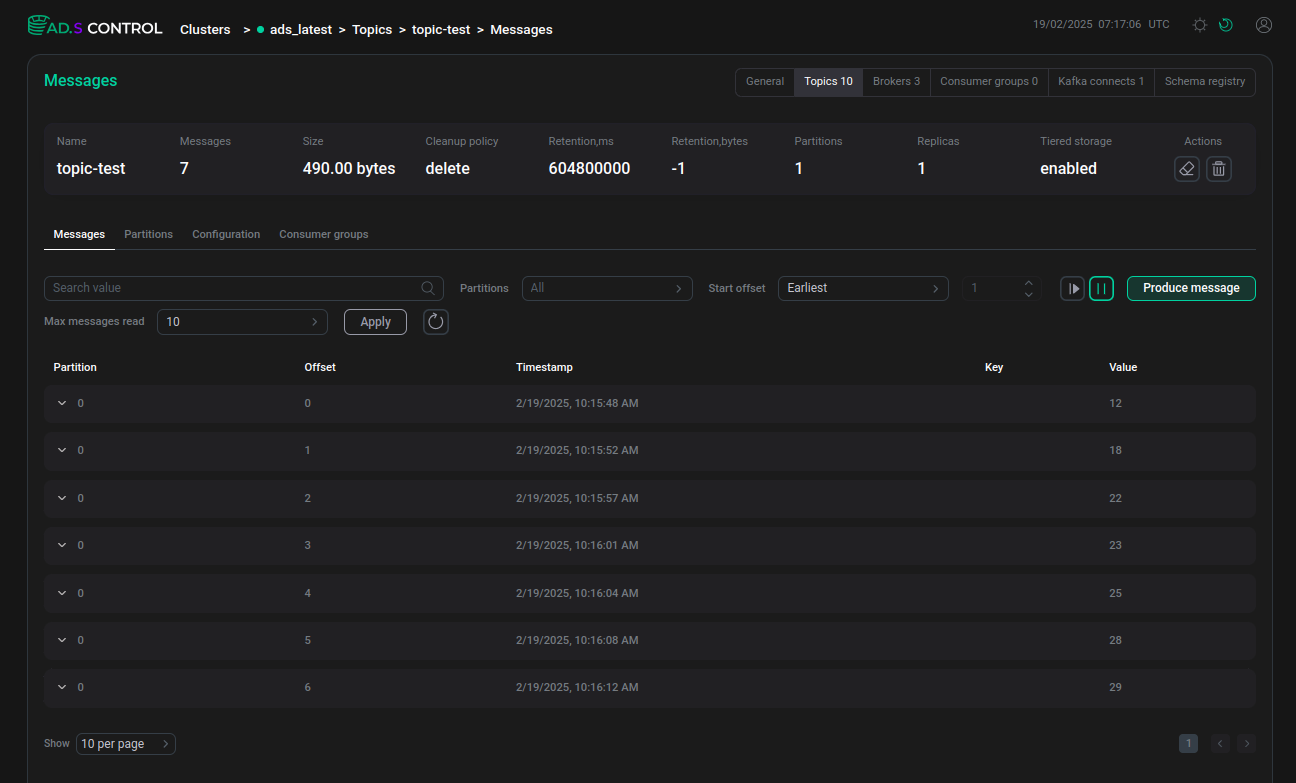Click the value 12 cell
Image resolution: width=1296 pixels, height=783 pixels.
(1115, 403)
